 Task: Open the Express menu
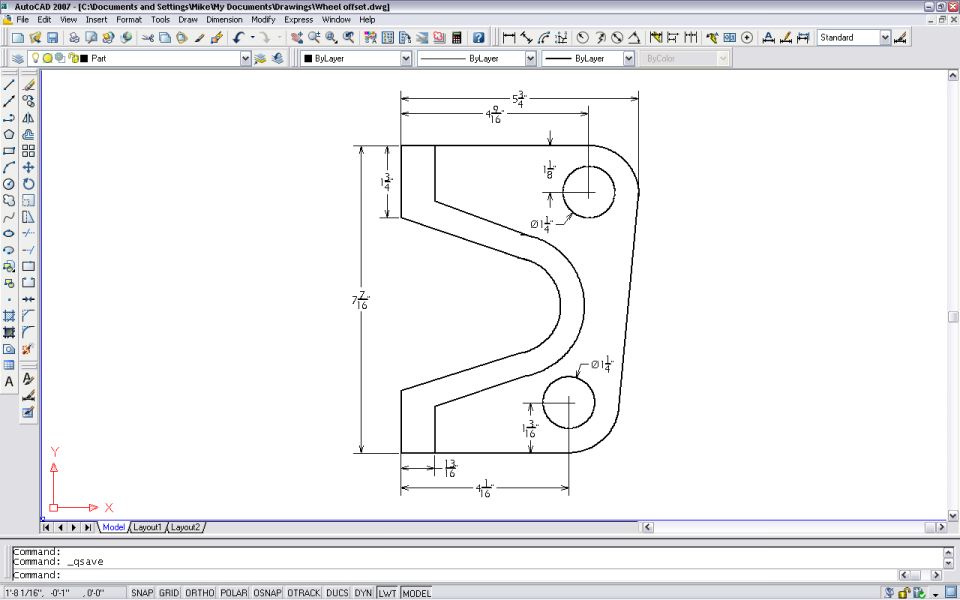[299, 20]
